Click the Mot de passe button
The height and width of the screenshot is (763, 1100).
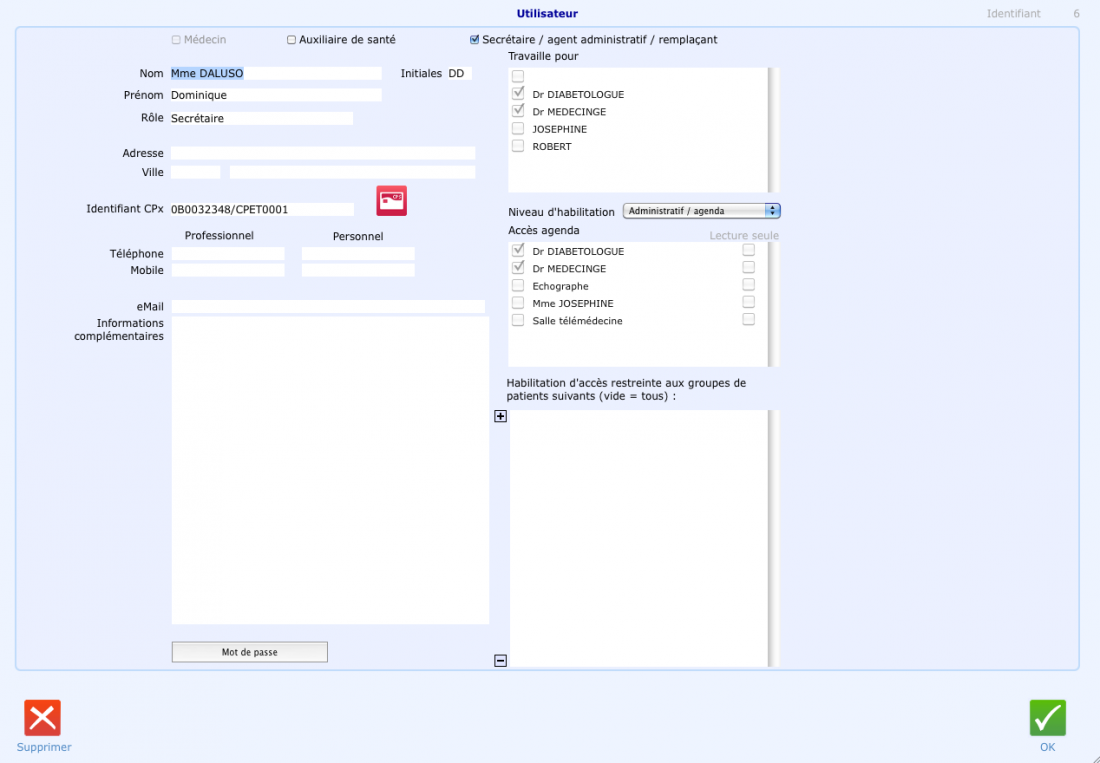click(x=250, y=652)
